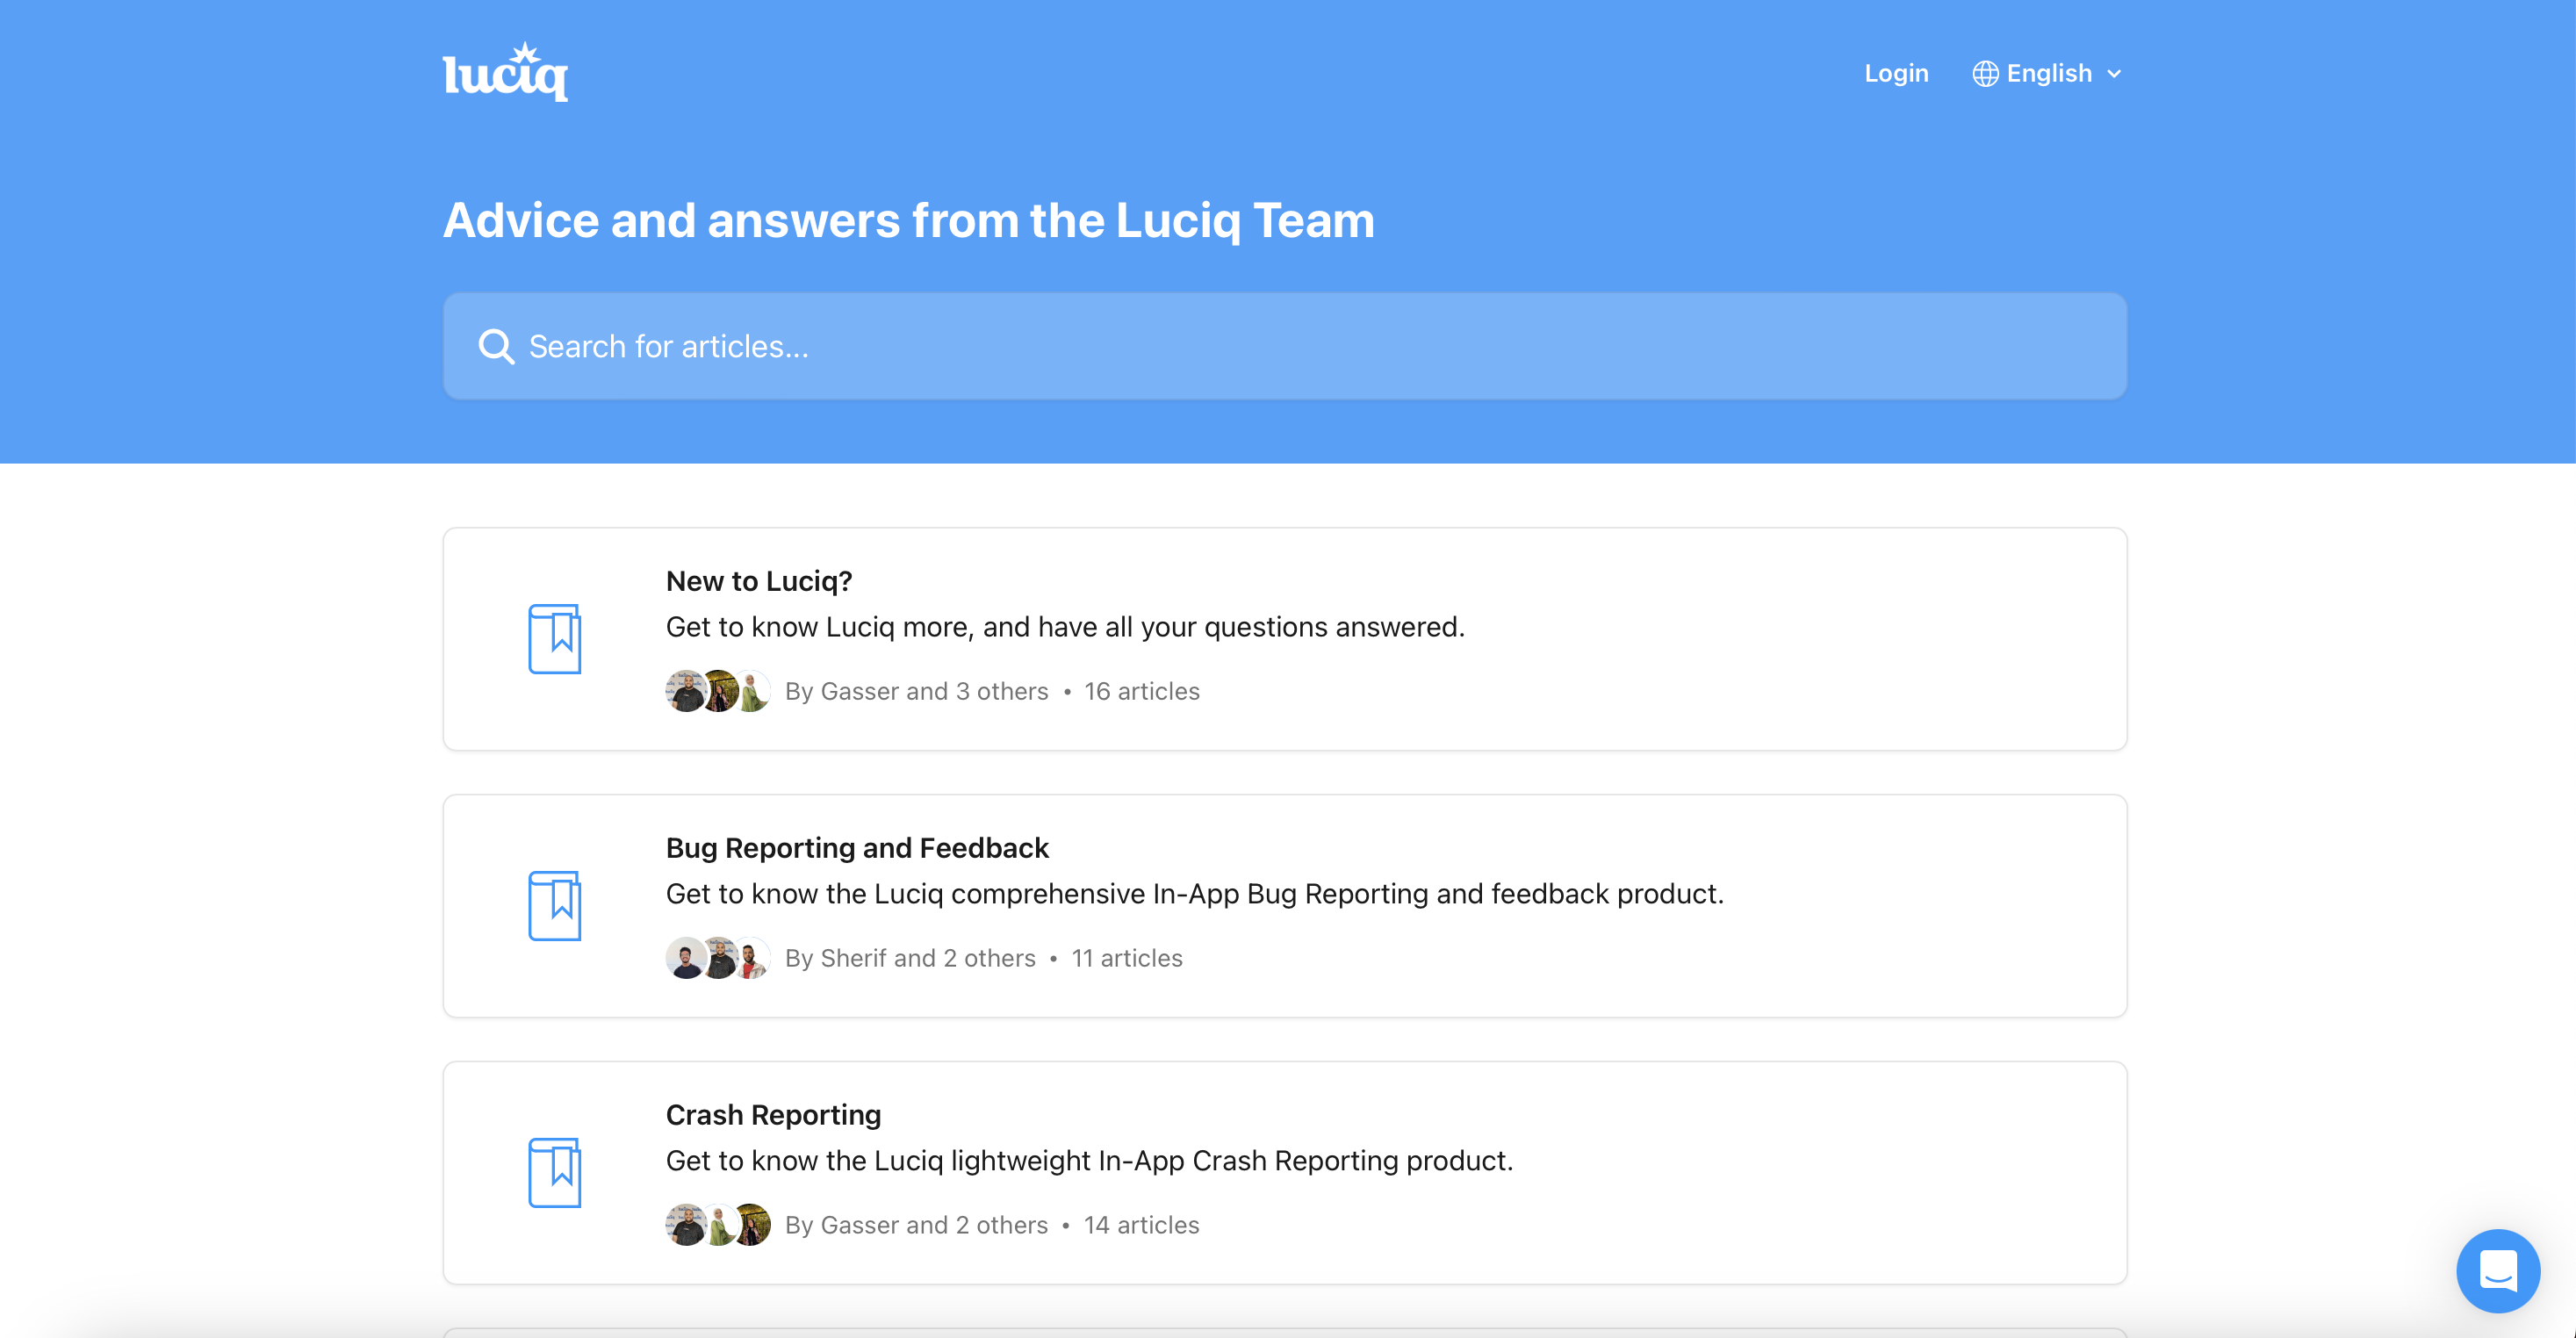Screen dimensions: 2576x1338
Task: Click author avatars under Bug Reporting
Action: 718,958
